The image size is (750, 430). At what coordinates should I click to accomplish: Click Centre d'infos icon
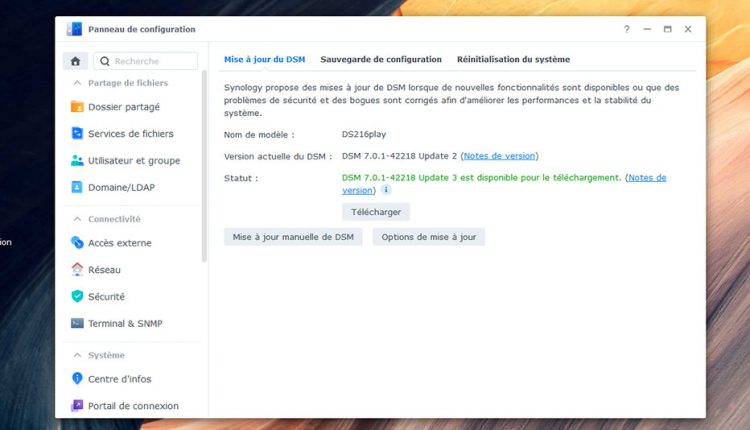pyautogui.click(x=77, y=378)
